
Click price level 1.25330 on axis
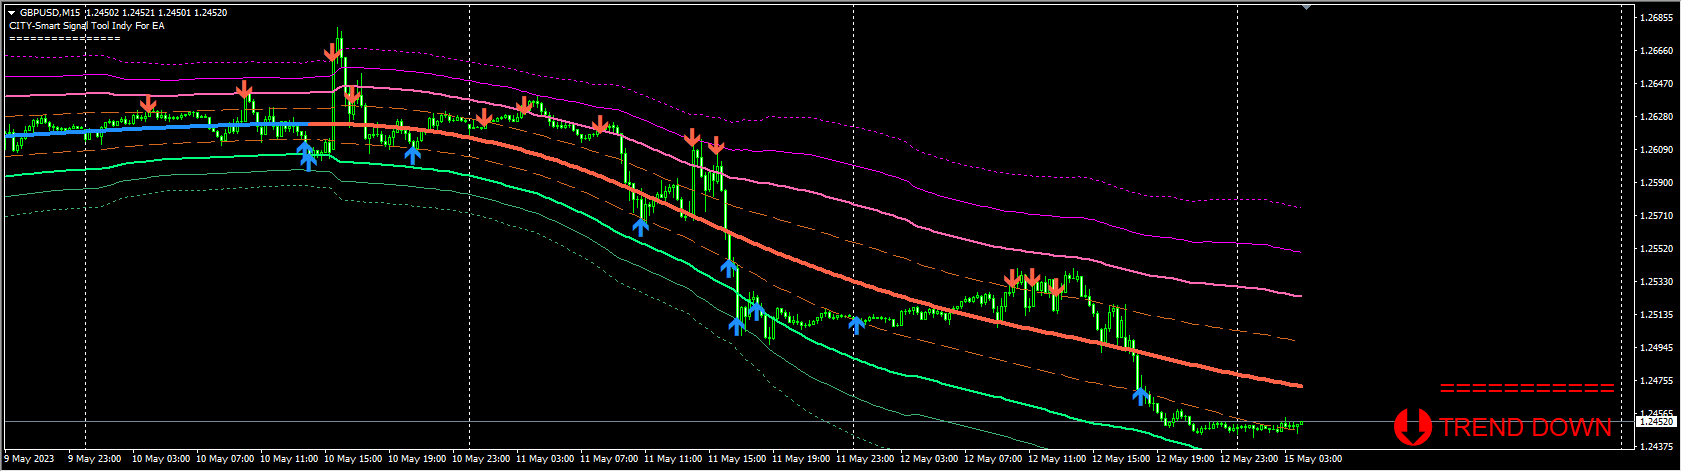coord(1656,282)
